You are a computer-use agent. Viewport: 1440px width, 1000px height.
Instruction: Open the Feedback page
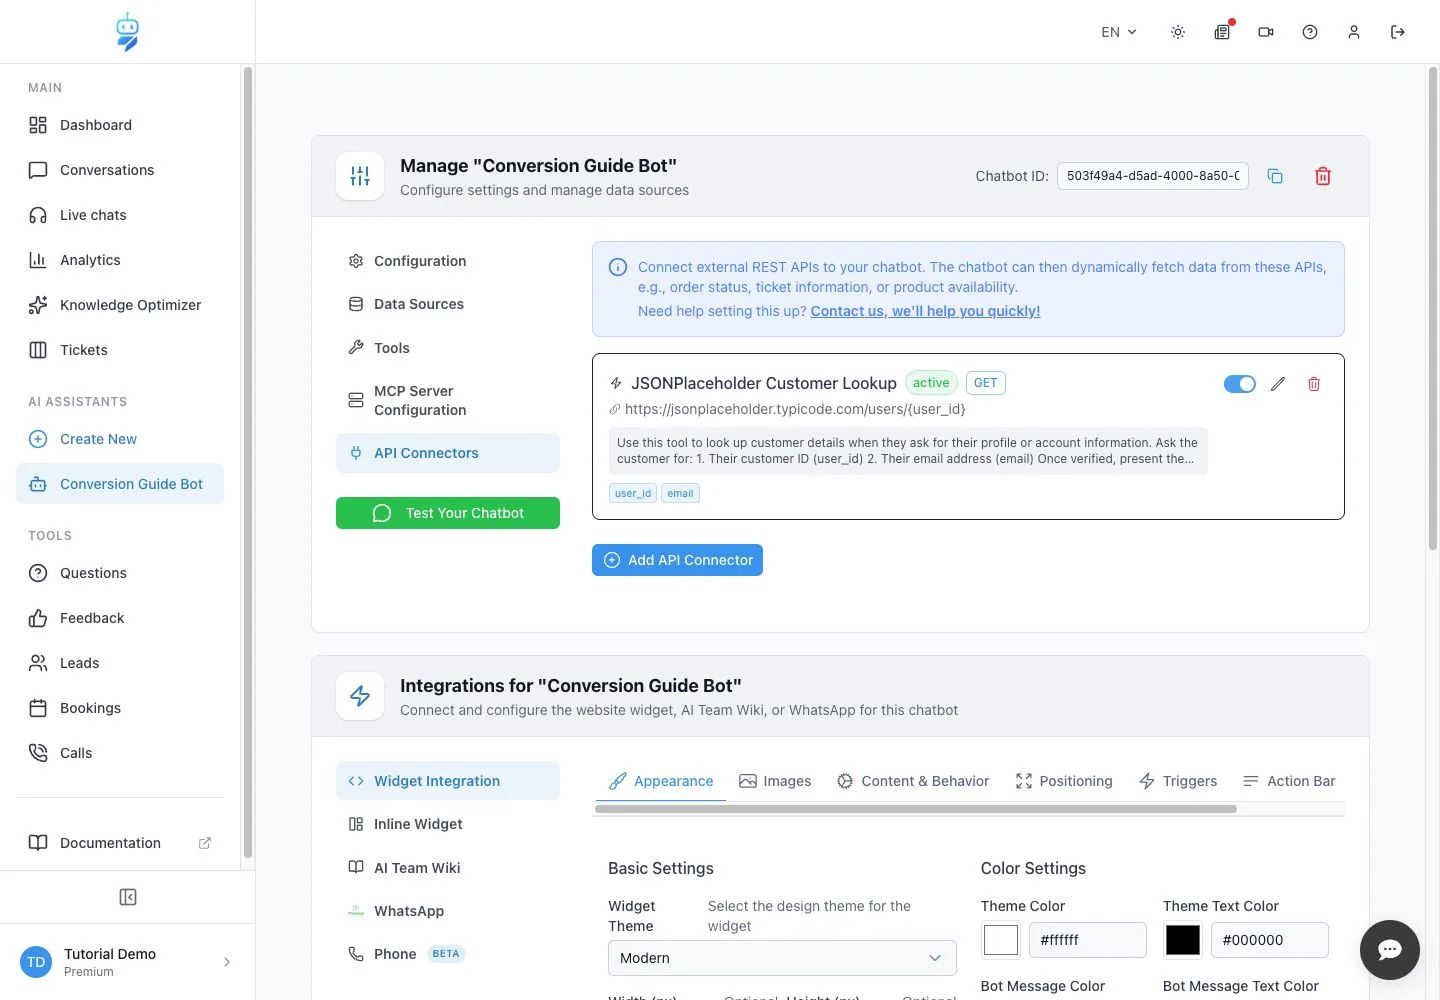click(x=120, y=618)
